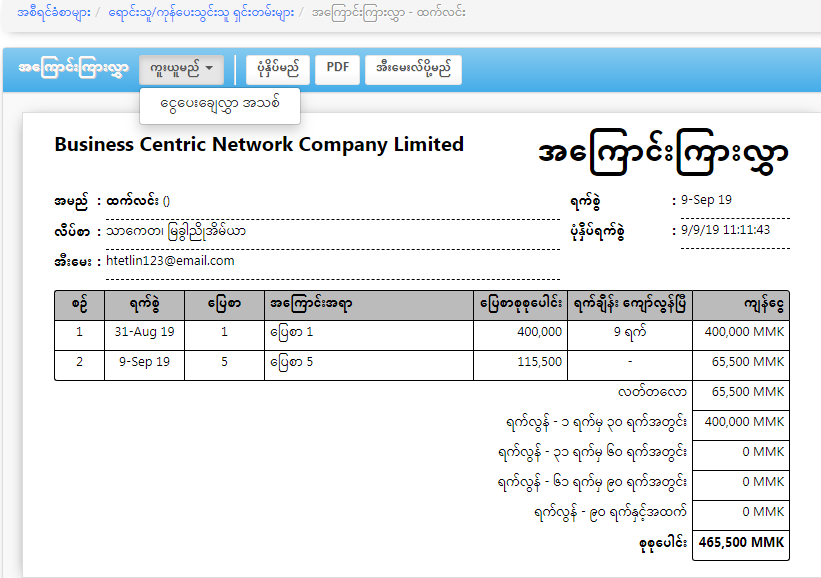Click balance 400,000 MMK in row 1
This screenshot has height=578, width=821.
pyautogui.click(x=744, y=332)
